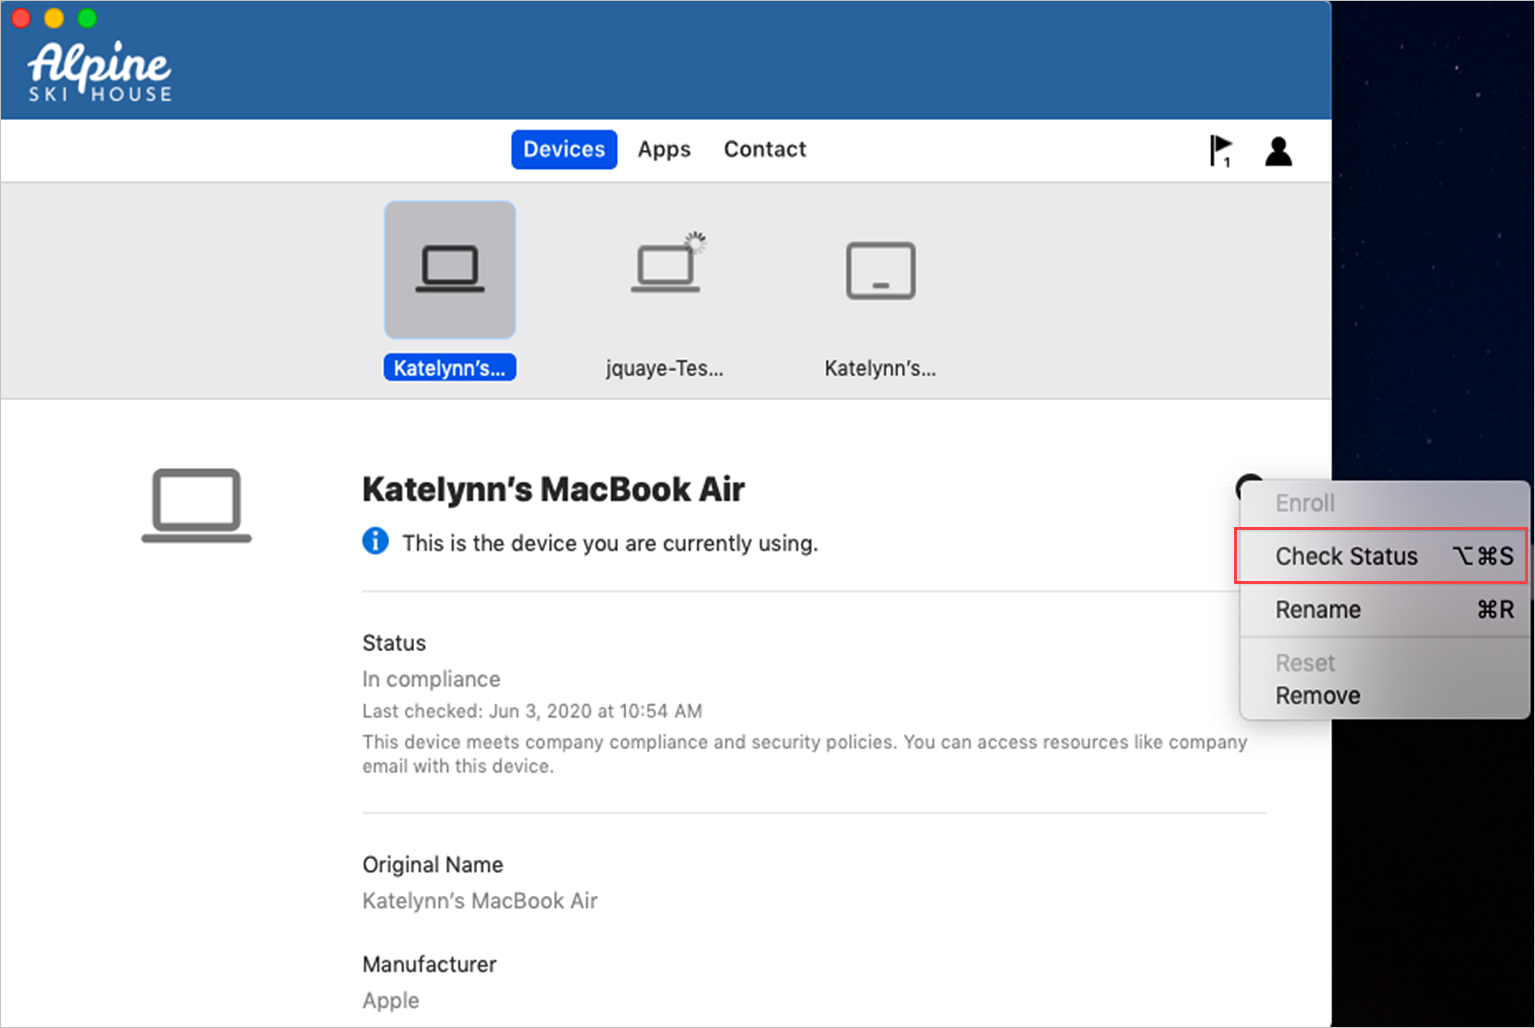Click the yellow minimize window button

coord(54,17)
